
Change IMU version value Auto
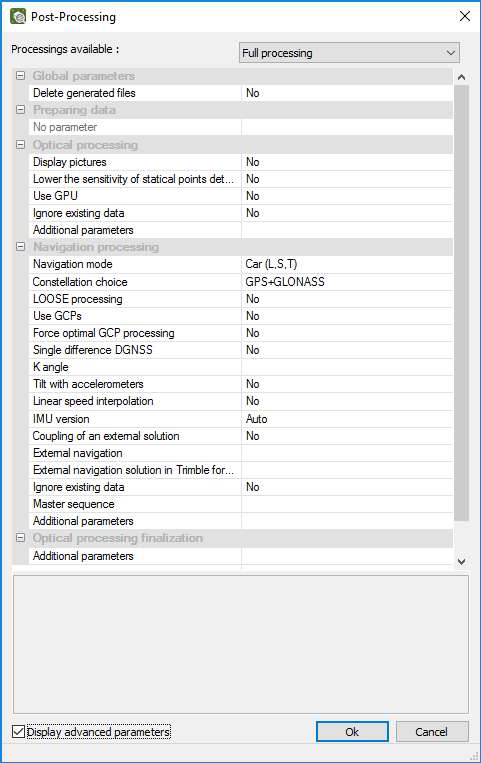[x=347, y=419]
